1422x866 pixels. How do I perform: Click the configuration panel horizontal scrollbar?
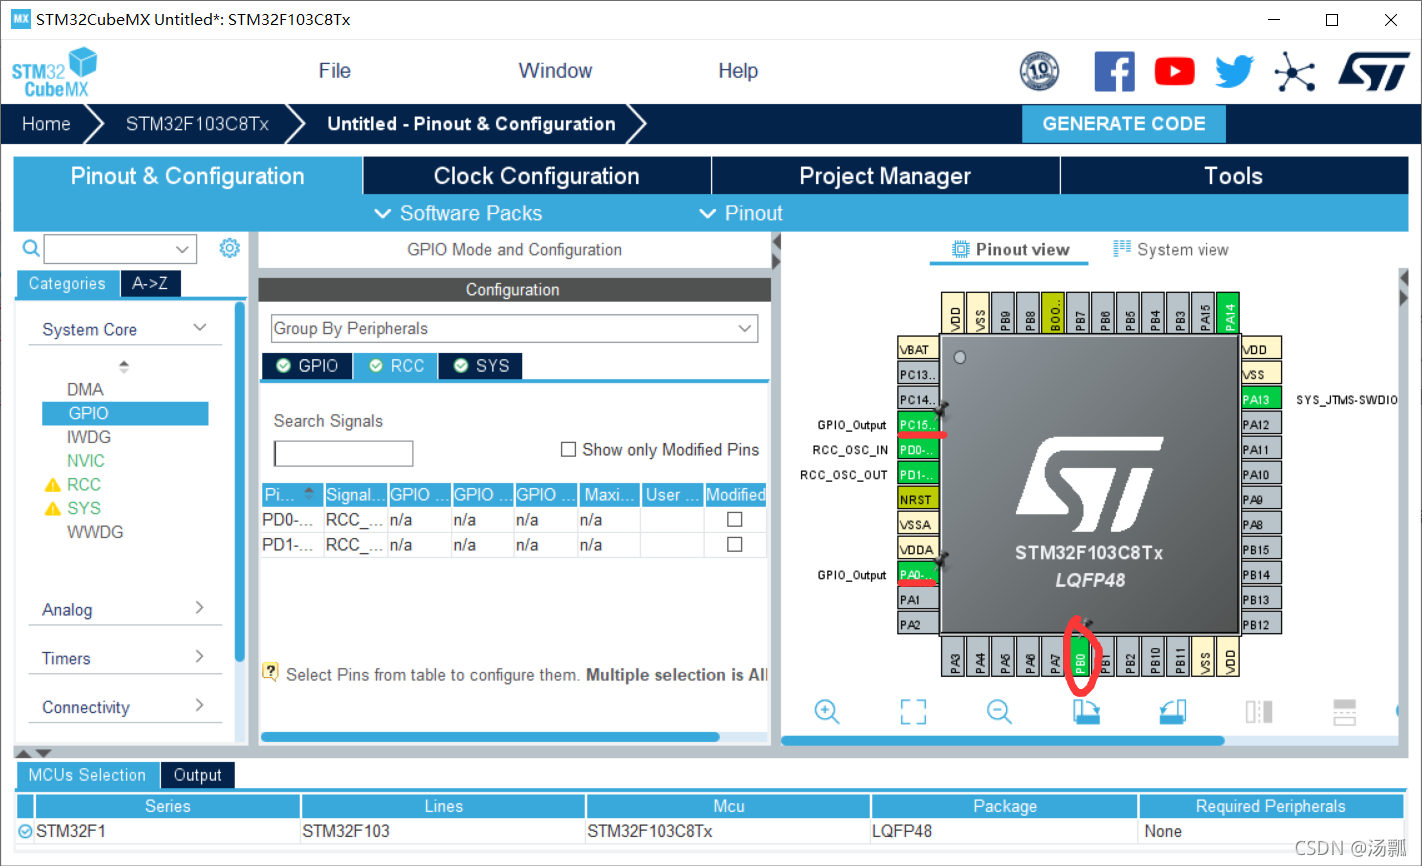click(x=490, y=737)
